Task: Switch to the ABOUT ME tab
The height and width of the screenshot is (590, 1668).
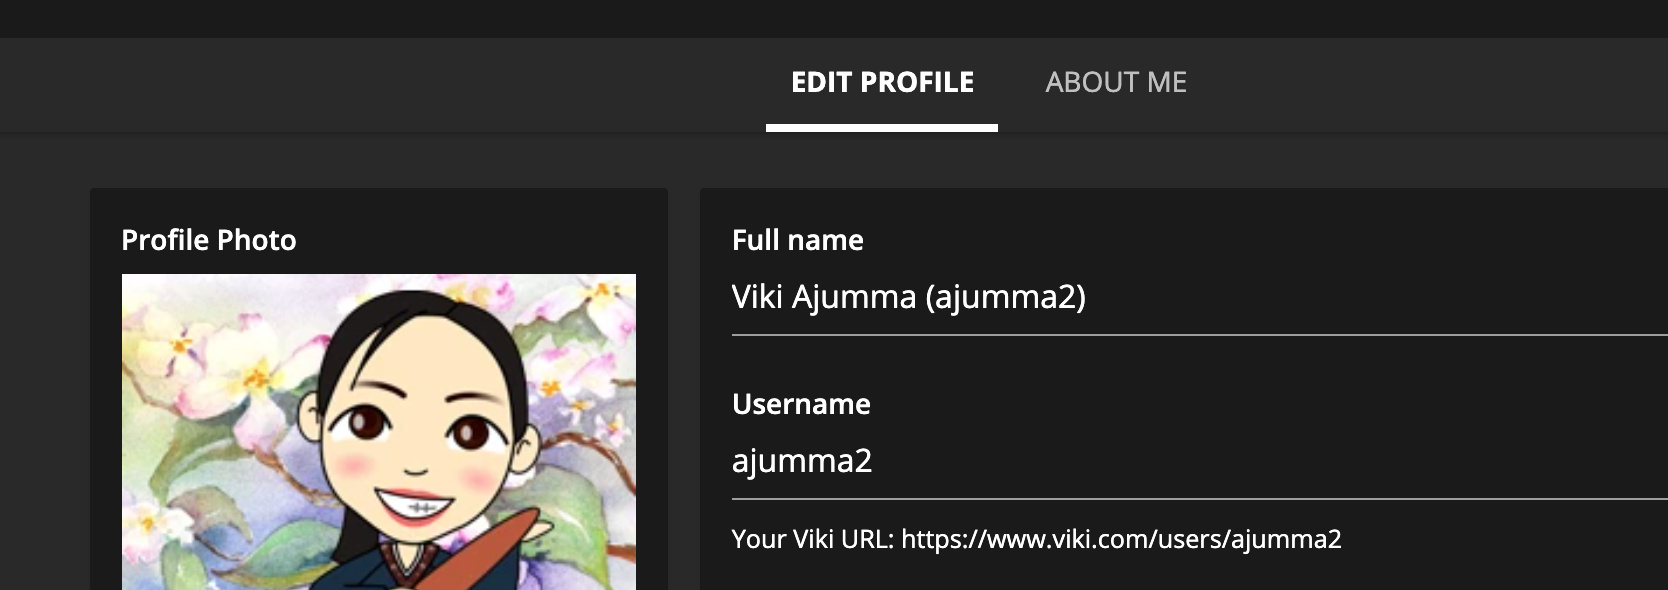Action: pos(1116,82)
